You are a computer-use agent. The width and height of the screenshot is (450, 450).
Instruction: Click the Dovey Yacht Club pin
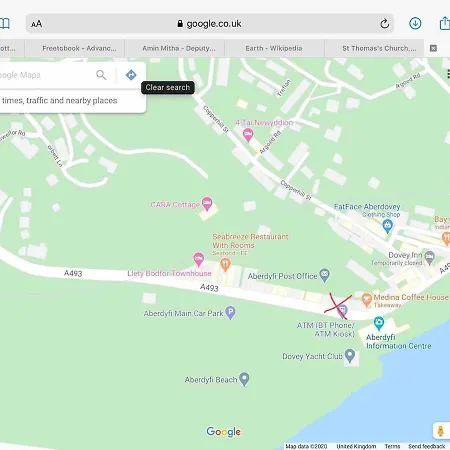pos(350,355)
